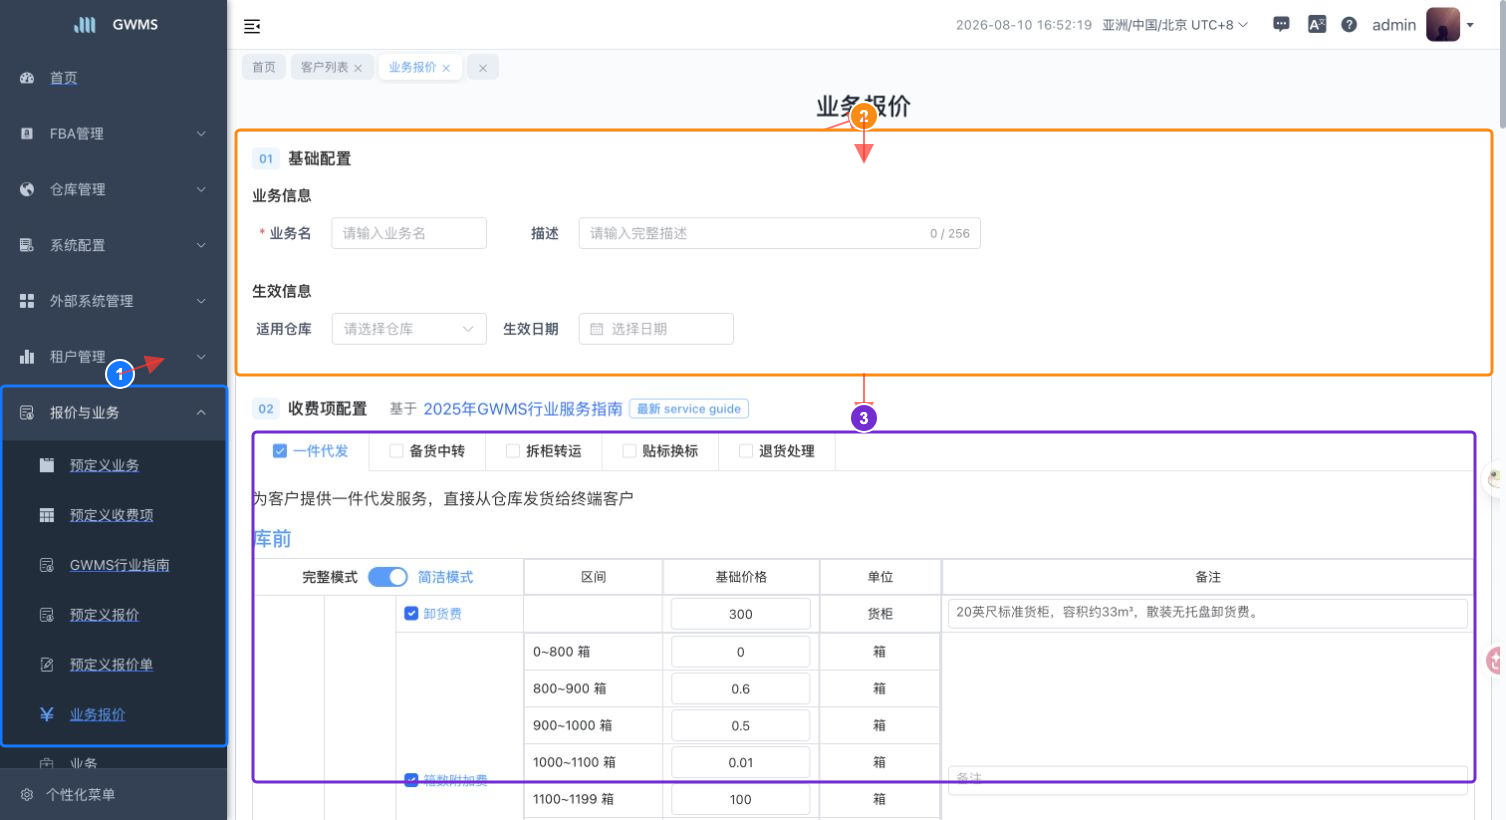Click the 仓库管理 globe icon
This screenshot has height=820, width=1506.
tap(27, 189)
